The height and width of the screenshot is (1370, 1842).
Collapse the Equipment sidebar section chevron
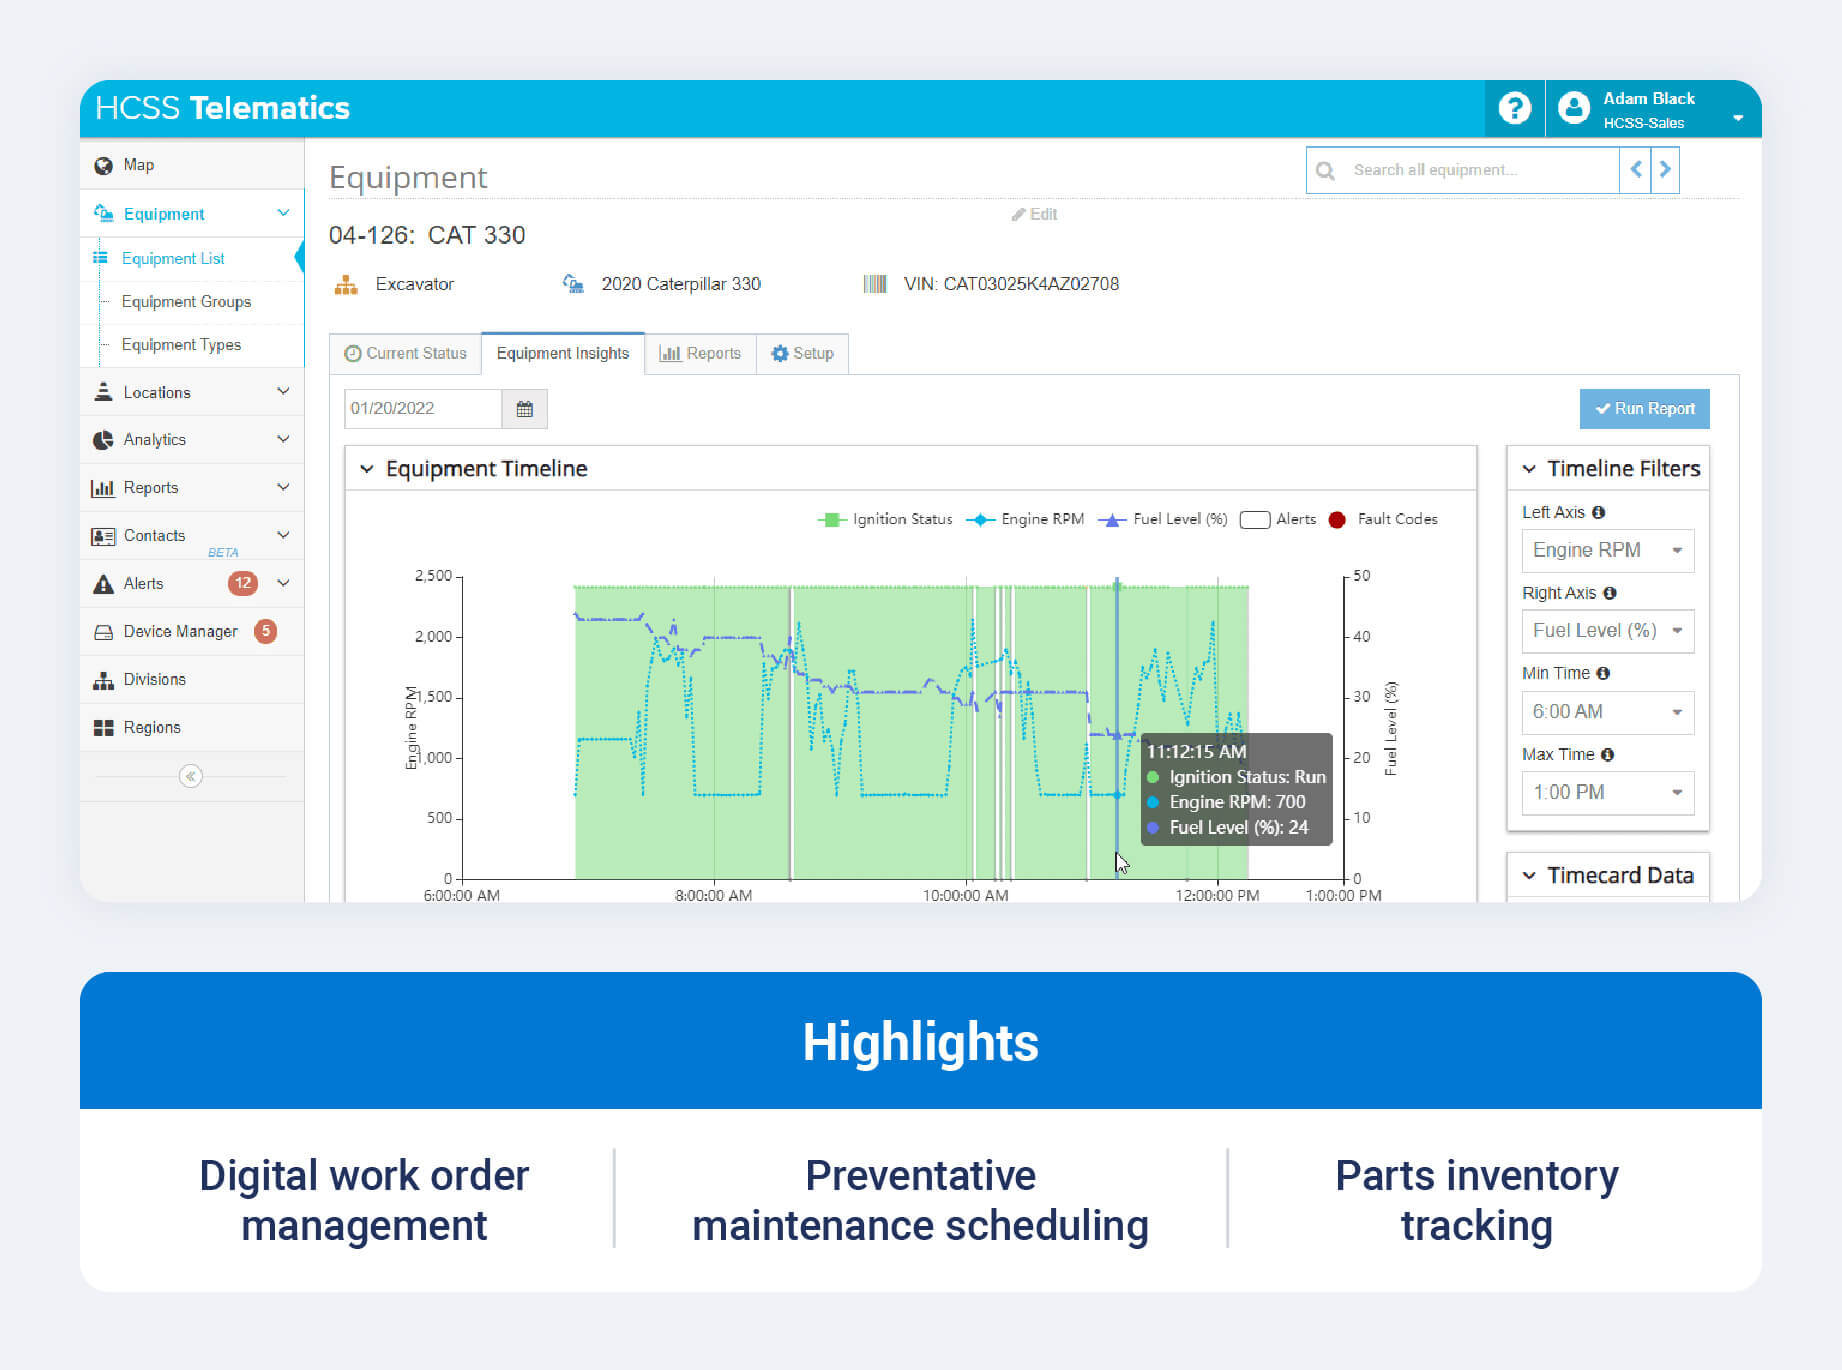(x=283, y=213)
